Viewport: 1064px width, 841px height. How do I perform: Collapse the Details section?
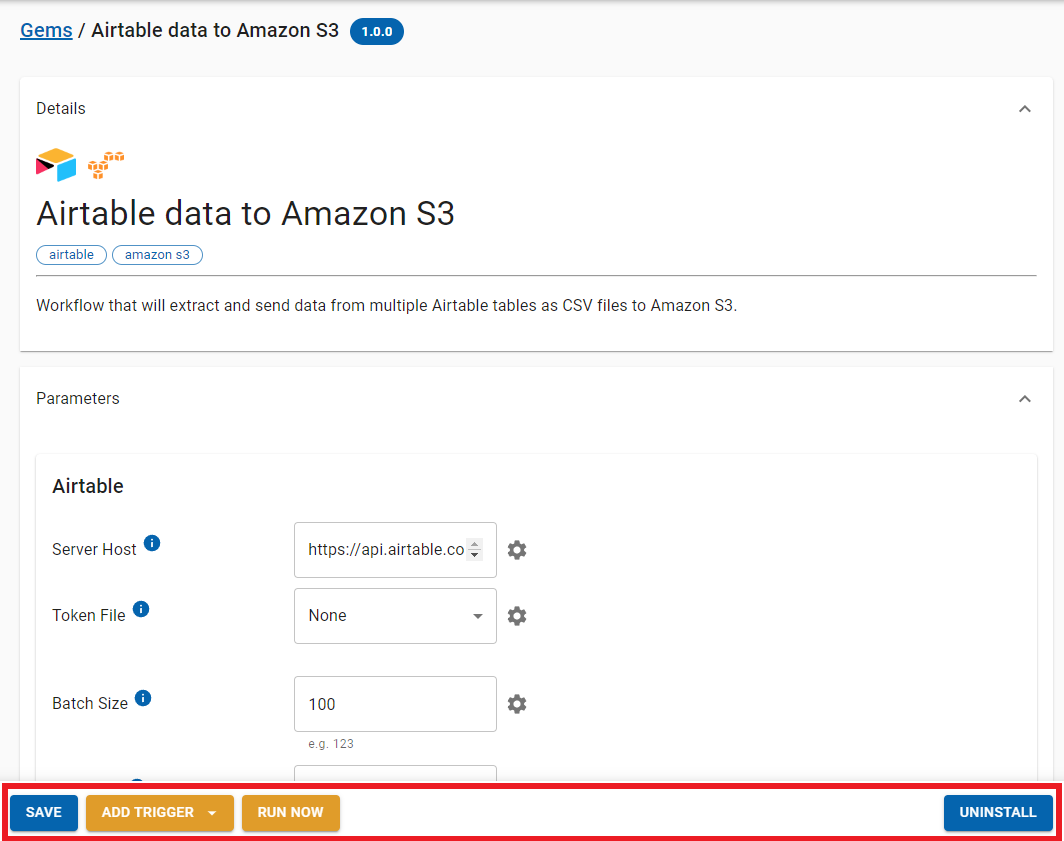(1024, 109)
